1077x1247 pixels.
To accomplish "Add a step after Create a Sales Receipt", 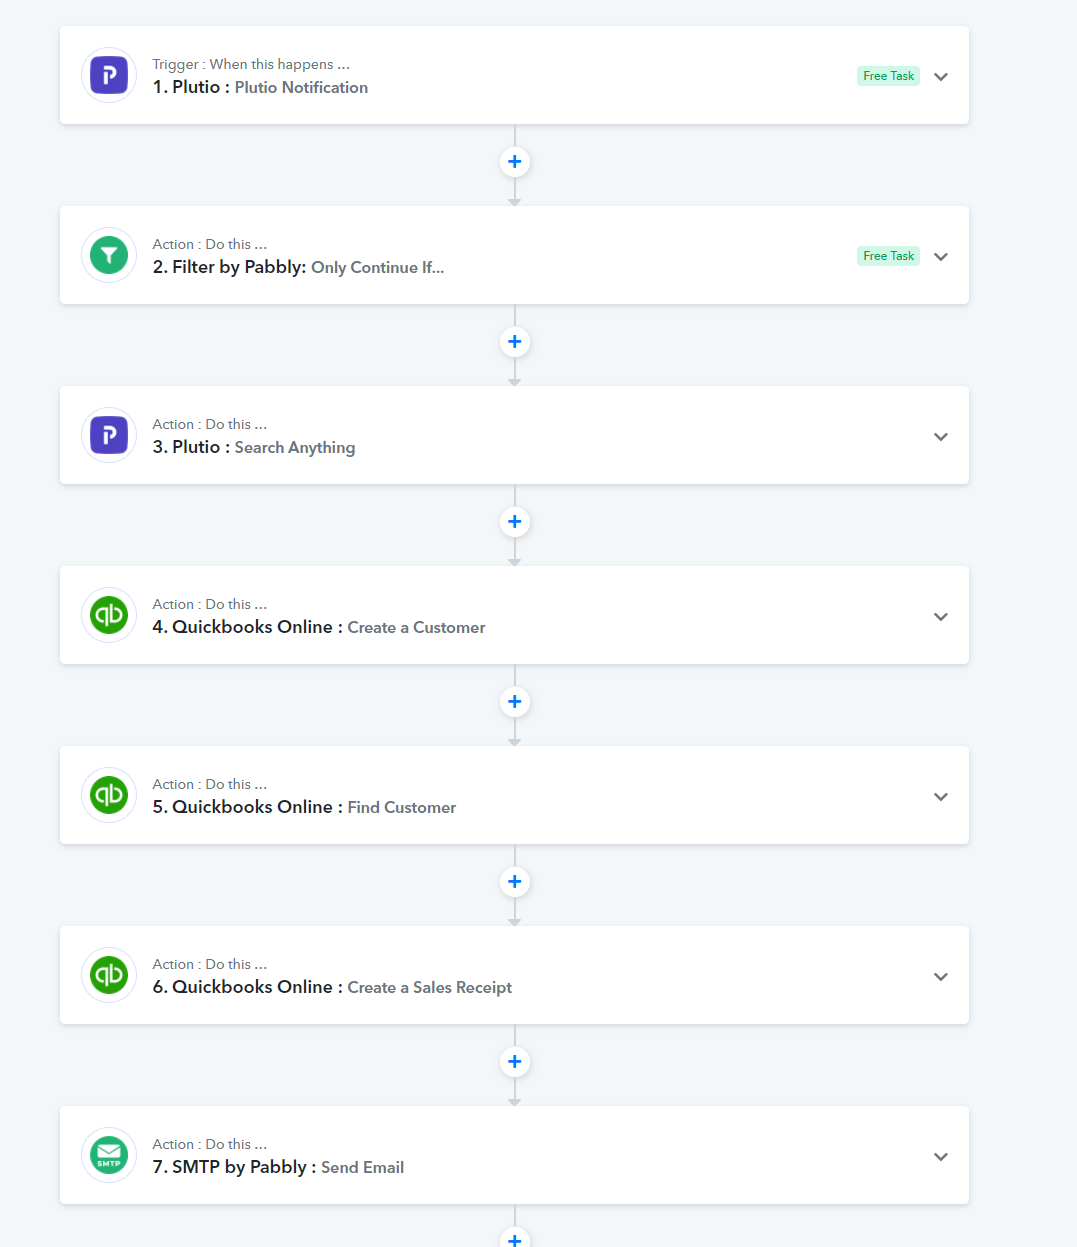I will click(x=515, y=1062).
